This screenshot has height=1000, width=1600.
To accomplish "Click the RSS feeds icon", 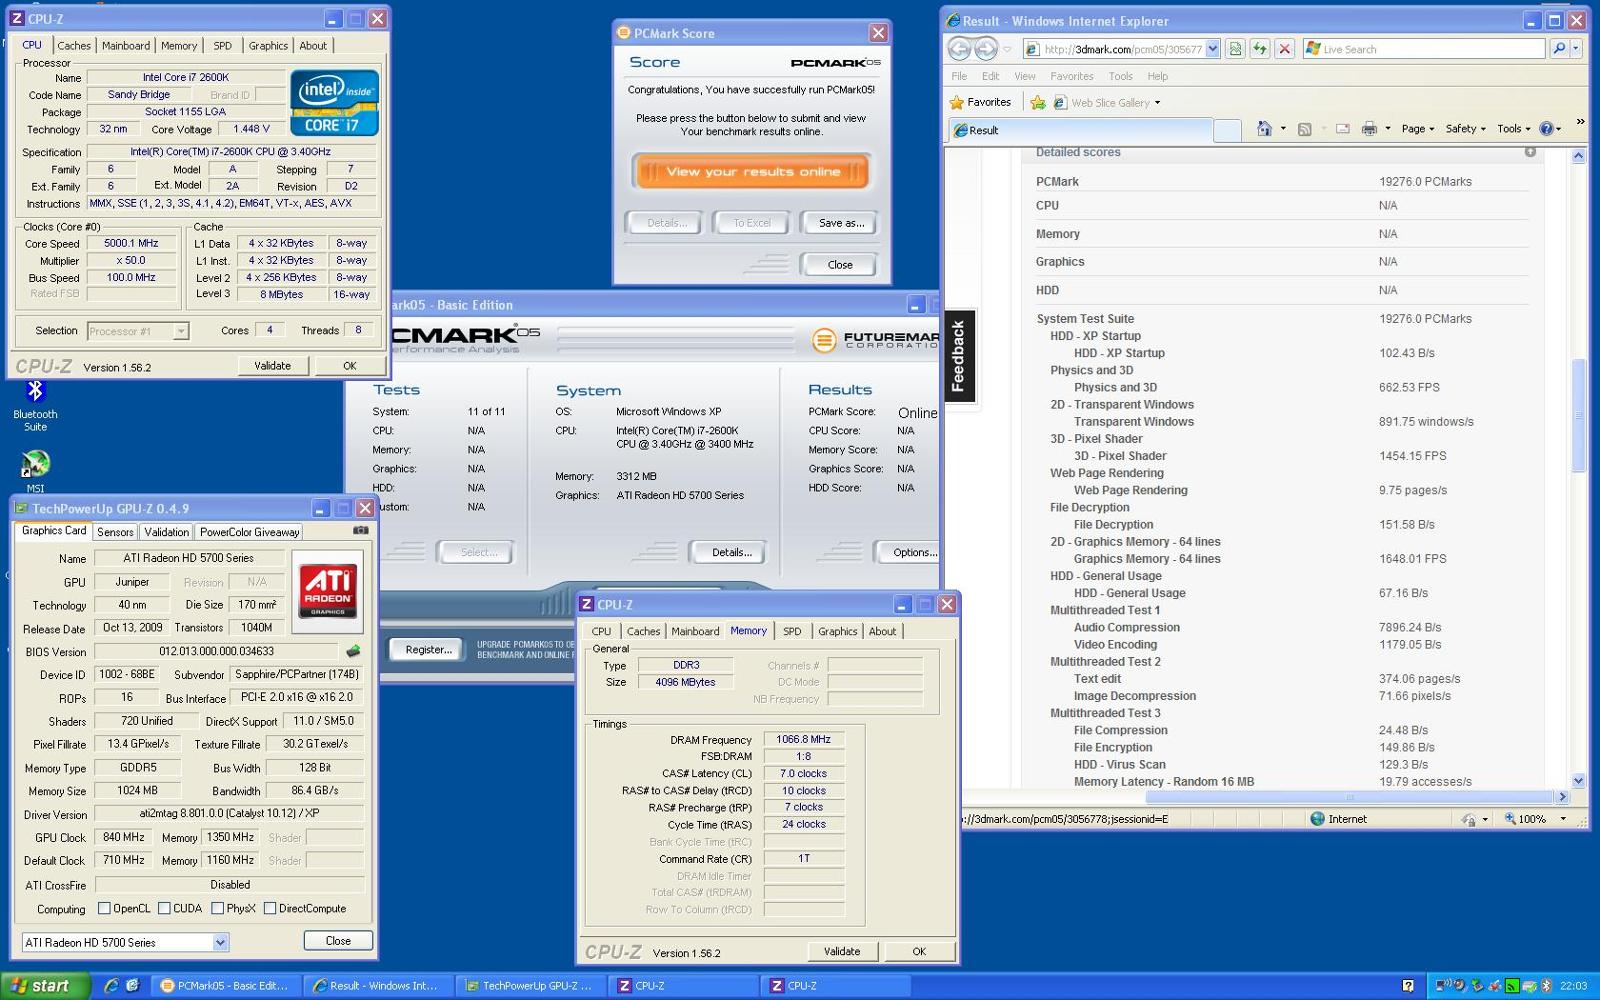I will coord(1304,129).
